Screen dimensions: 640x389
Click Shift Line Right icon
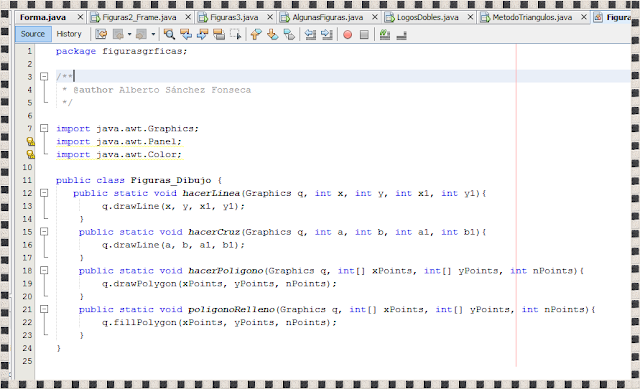(327, 34)
